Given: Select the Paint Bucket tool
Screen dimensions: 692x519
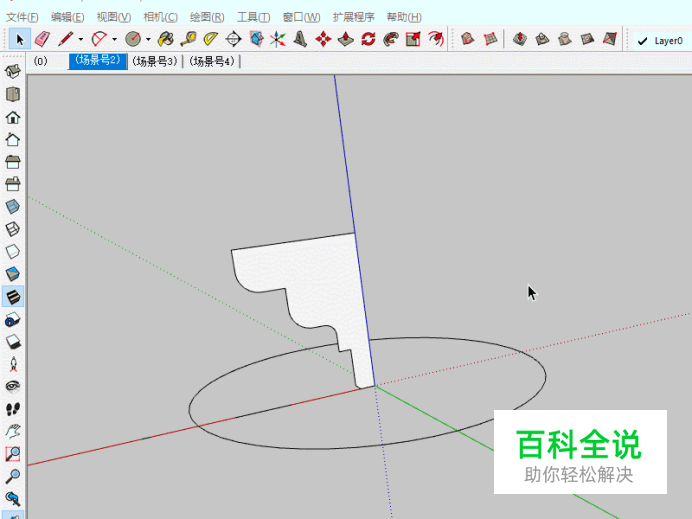Looking at the screenshot, I should point(166,39).
